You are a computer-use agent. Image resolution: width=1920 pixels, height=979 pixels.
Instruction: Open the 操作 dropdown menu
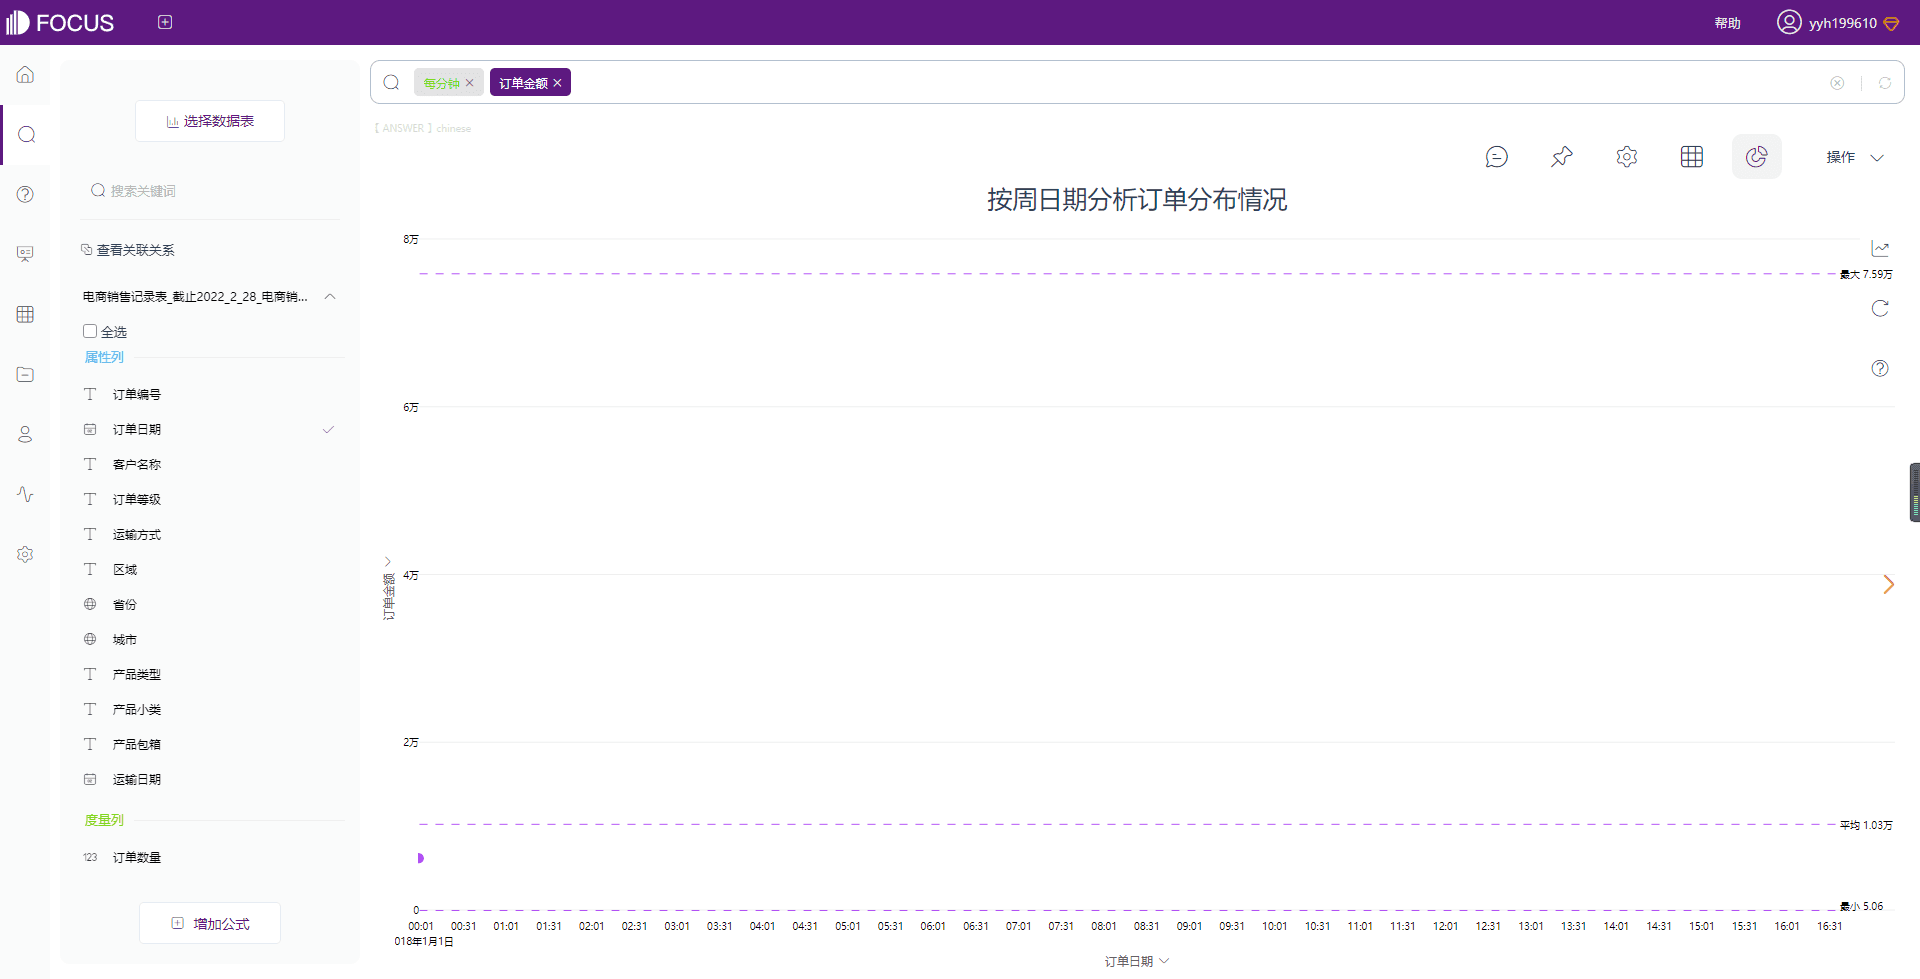(x=1854, y=157)
